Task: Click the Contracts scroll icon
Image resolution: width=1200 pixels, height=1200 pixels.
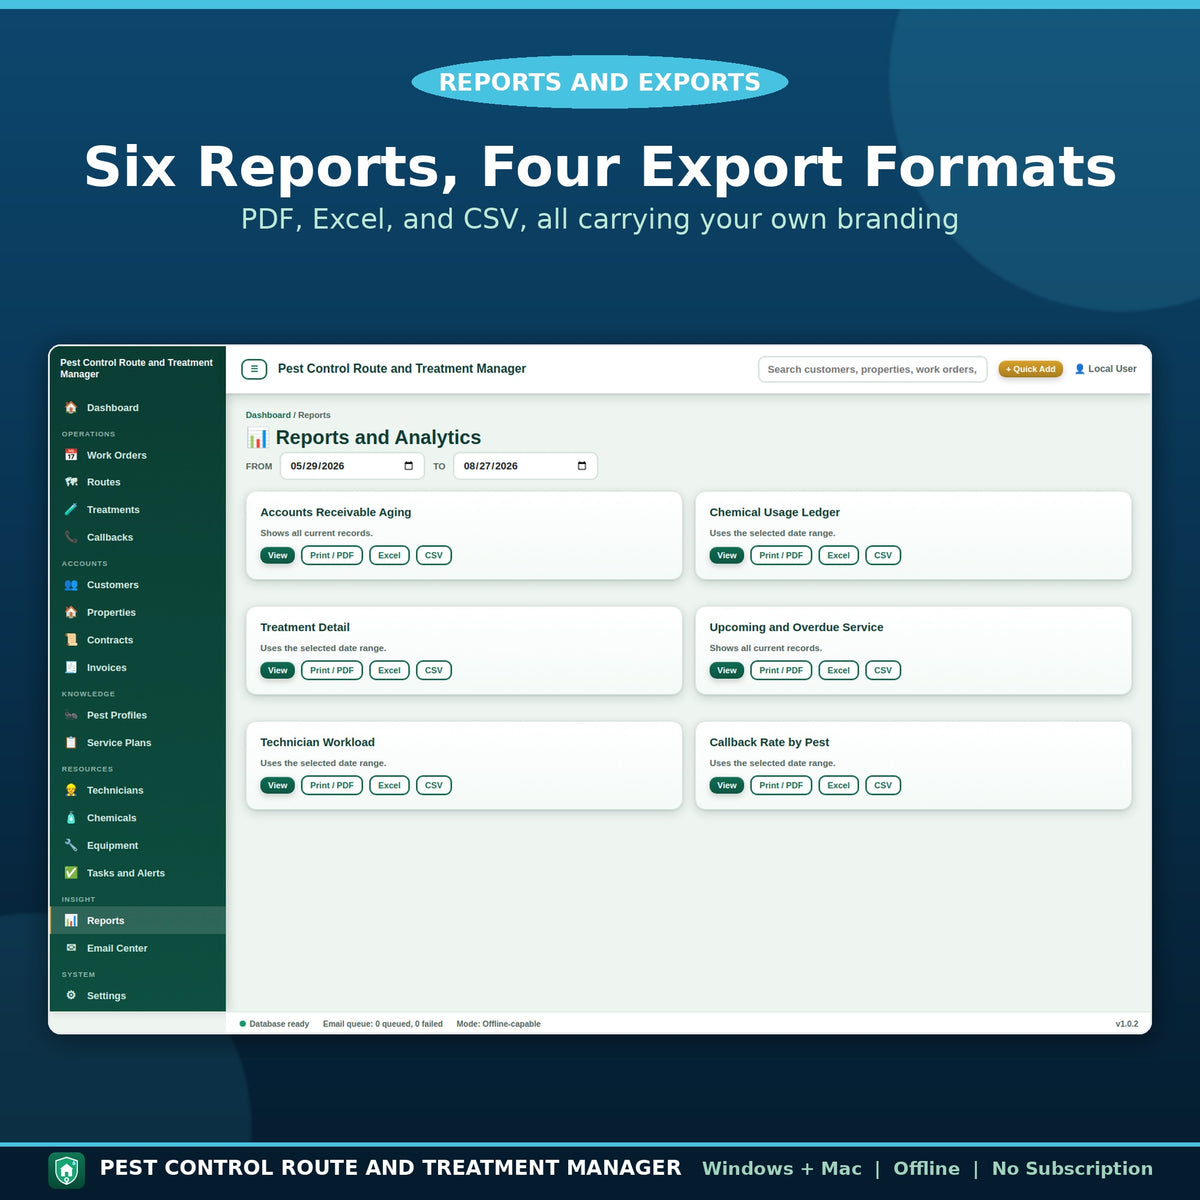Action: click(71, 640)
